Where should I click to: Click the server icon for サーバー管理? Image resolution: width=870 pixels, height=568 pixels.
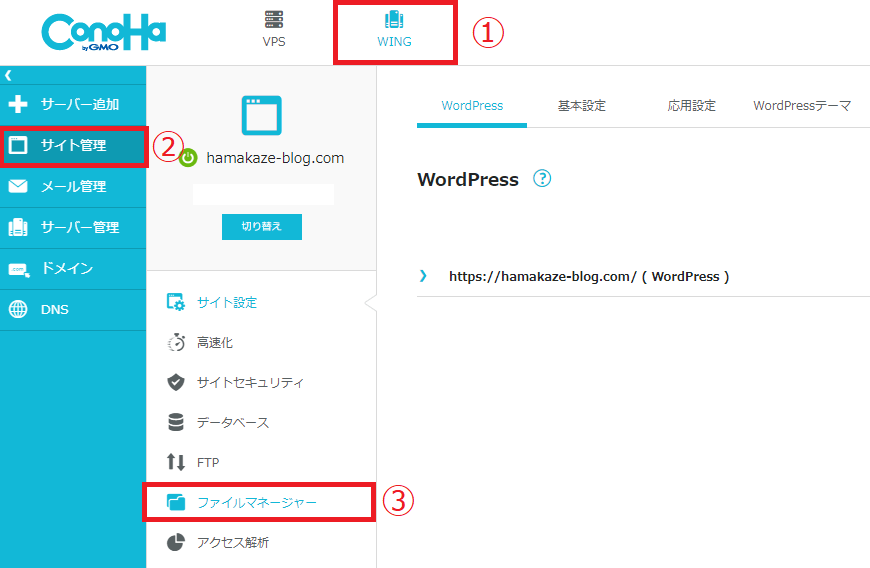pos(18,228)
